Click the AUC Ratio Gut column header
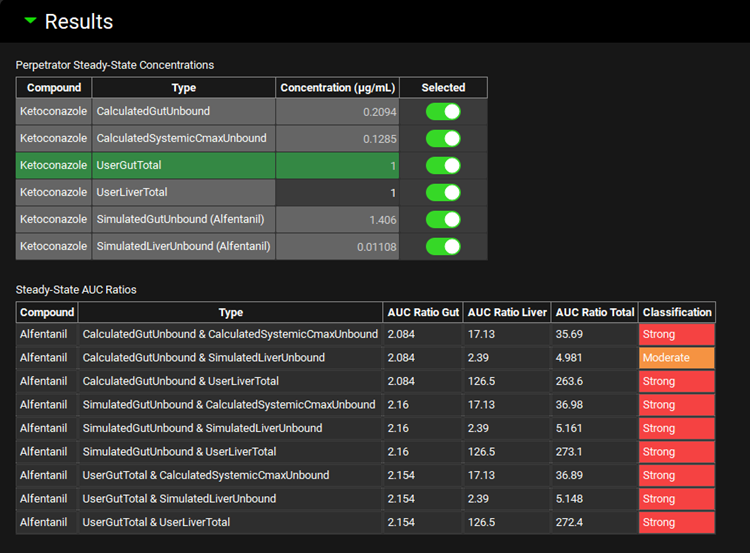The image size is (750, 553). click(x=423, y=312)
